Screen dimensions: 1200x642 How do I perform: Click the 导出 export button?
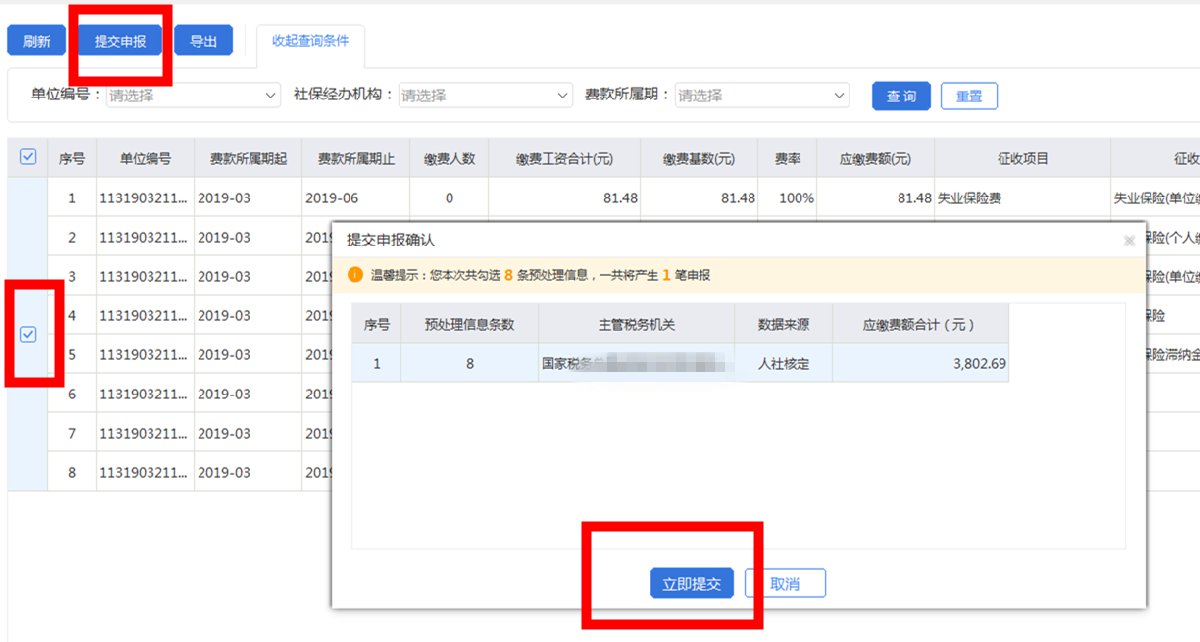click(x=203, y=41)
